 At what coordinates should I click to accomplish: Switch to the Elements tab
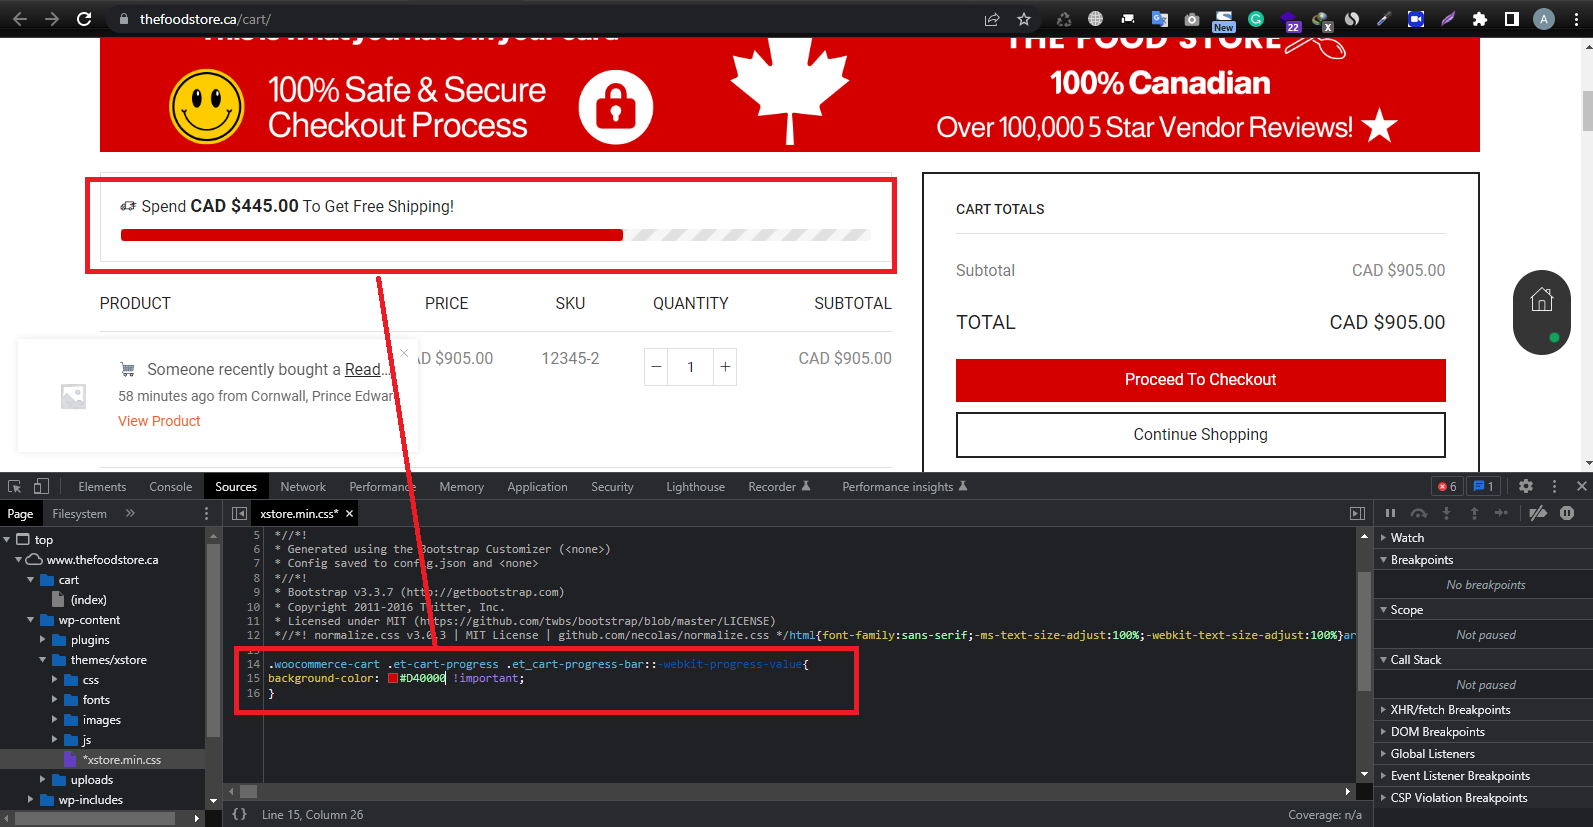pyautogui.click(x=102, y=486)
